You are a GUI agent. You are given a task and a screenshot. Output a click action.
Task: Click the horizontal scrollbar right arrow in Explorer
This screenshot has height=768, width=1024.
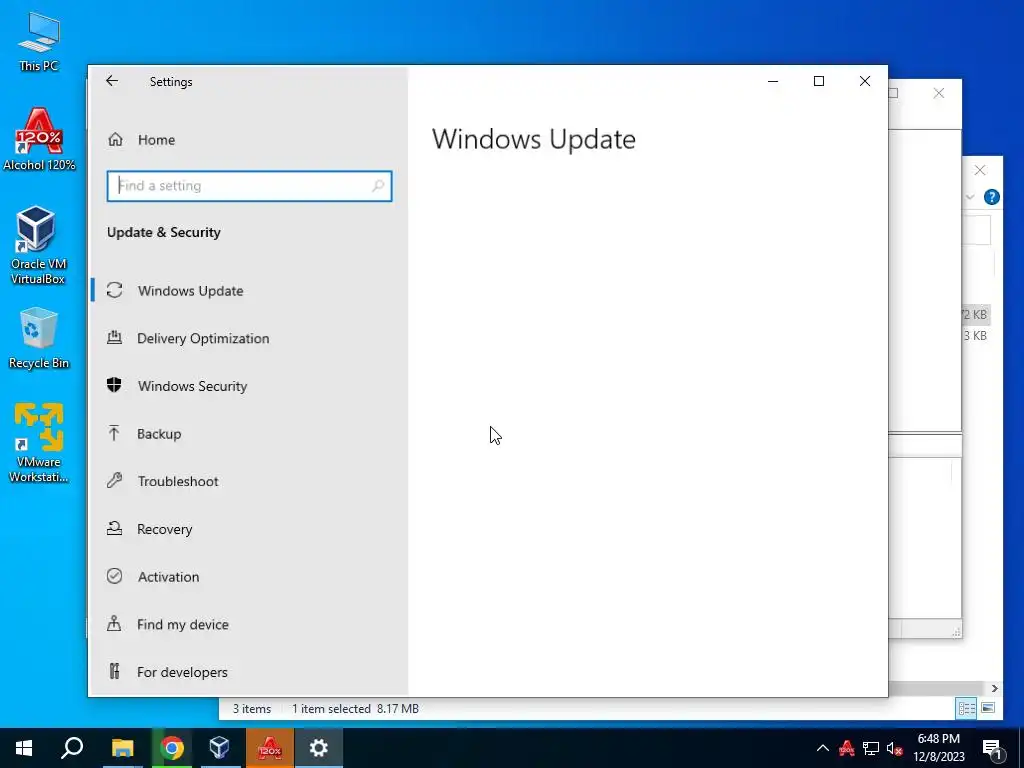[995, 688]
